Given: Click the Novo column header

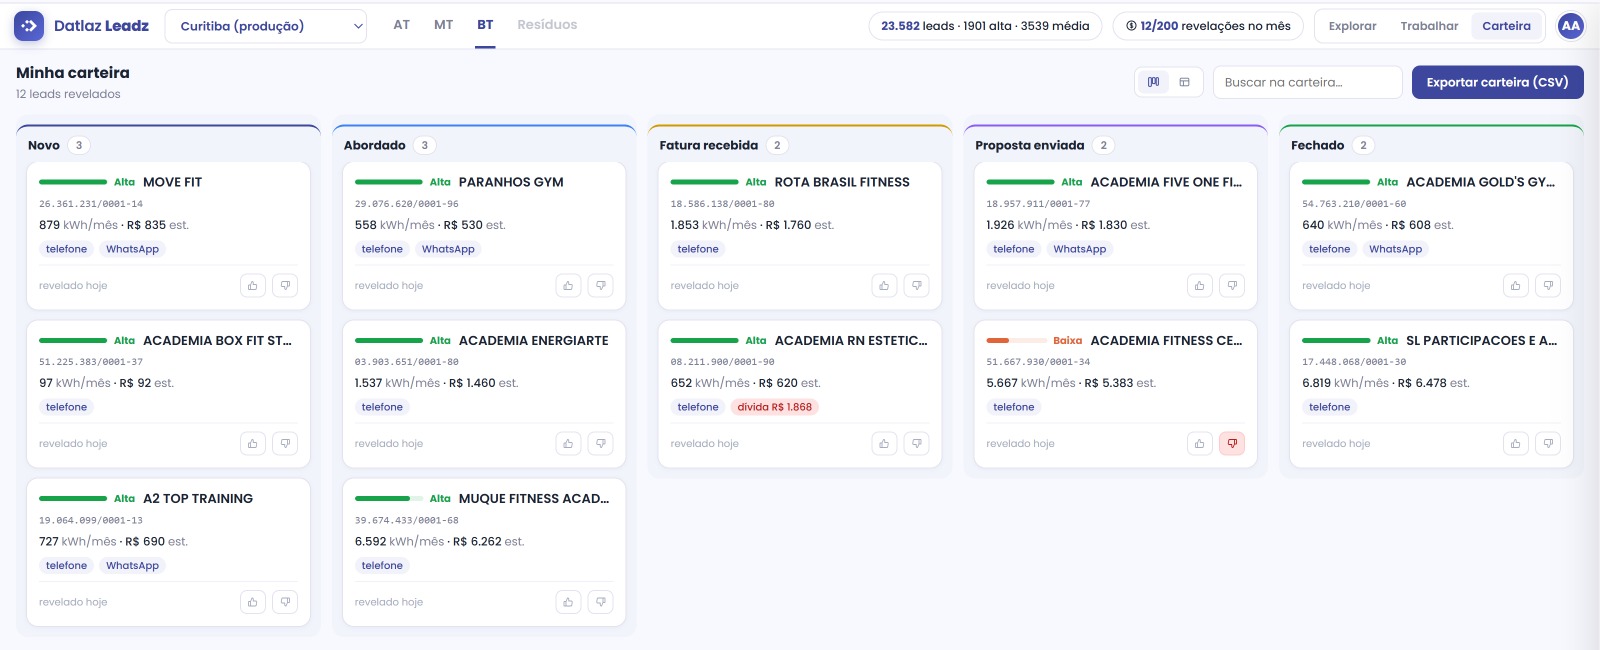Looking at the screenshot, I should 44,146.
